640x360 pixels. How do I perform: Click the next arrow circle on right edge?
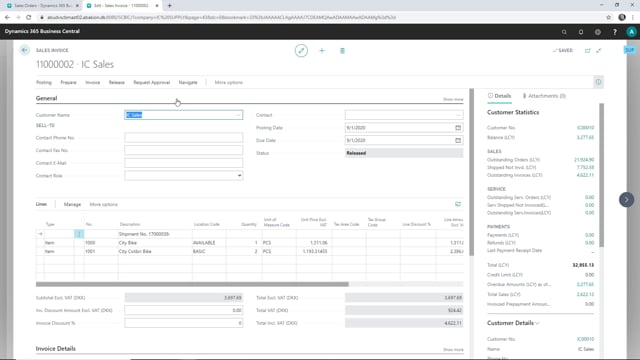tap(627, 200)
